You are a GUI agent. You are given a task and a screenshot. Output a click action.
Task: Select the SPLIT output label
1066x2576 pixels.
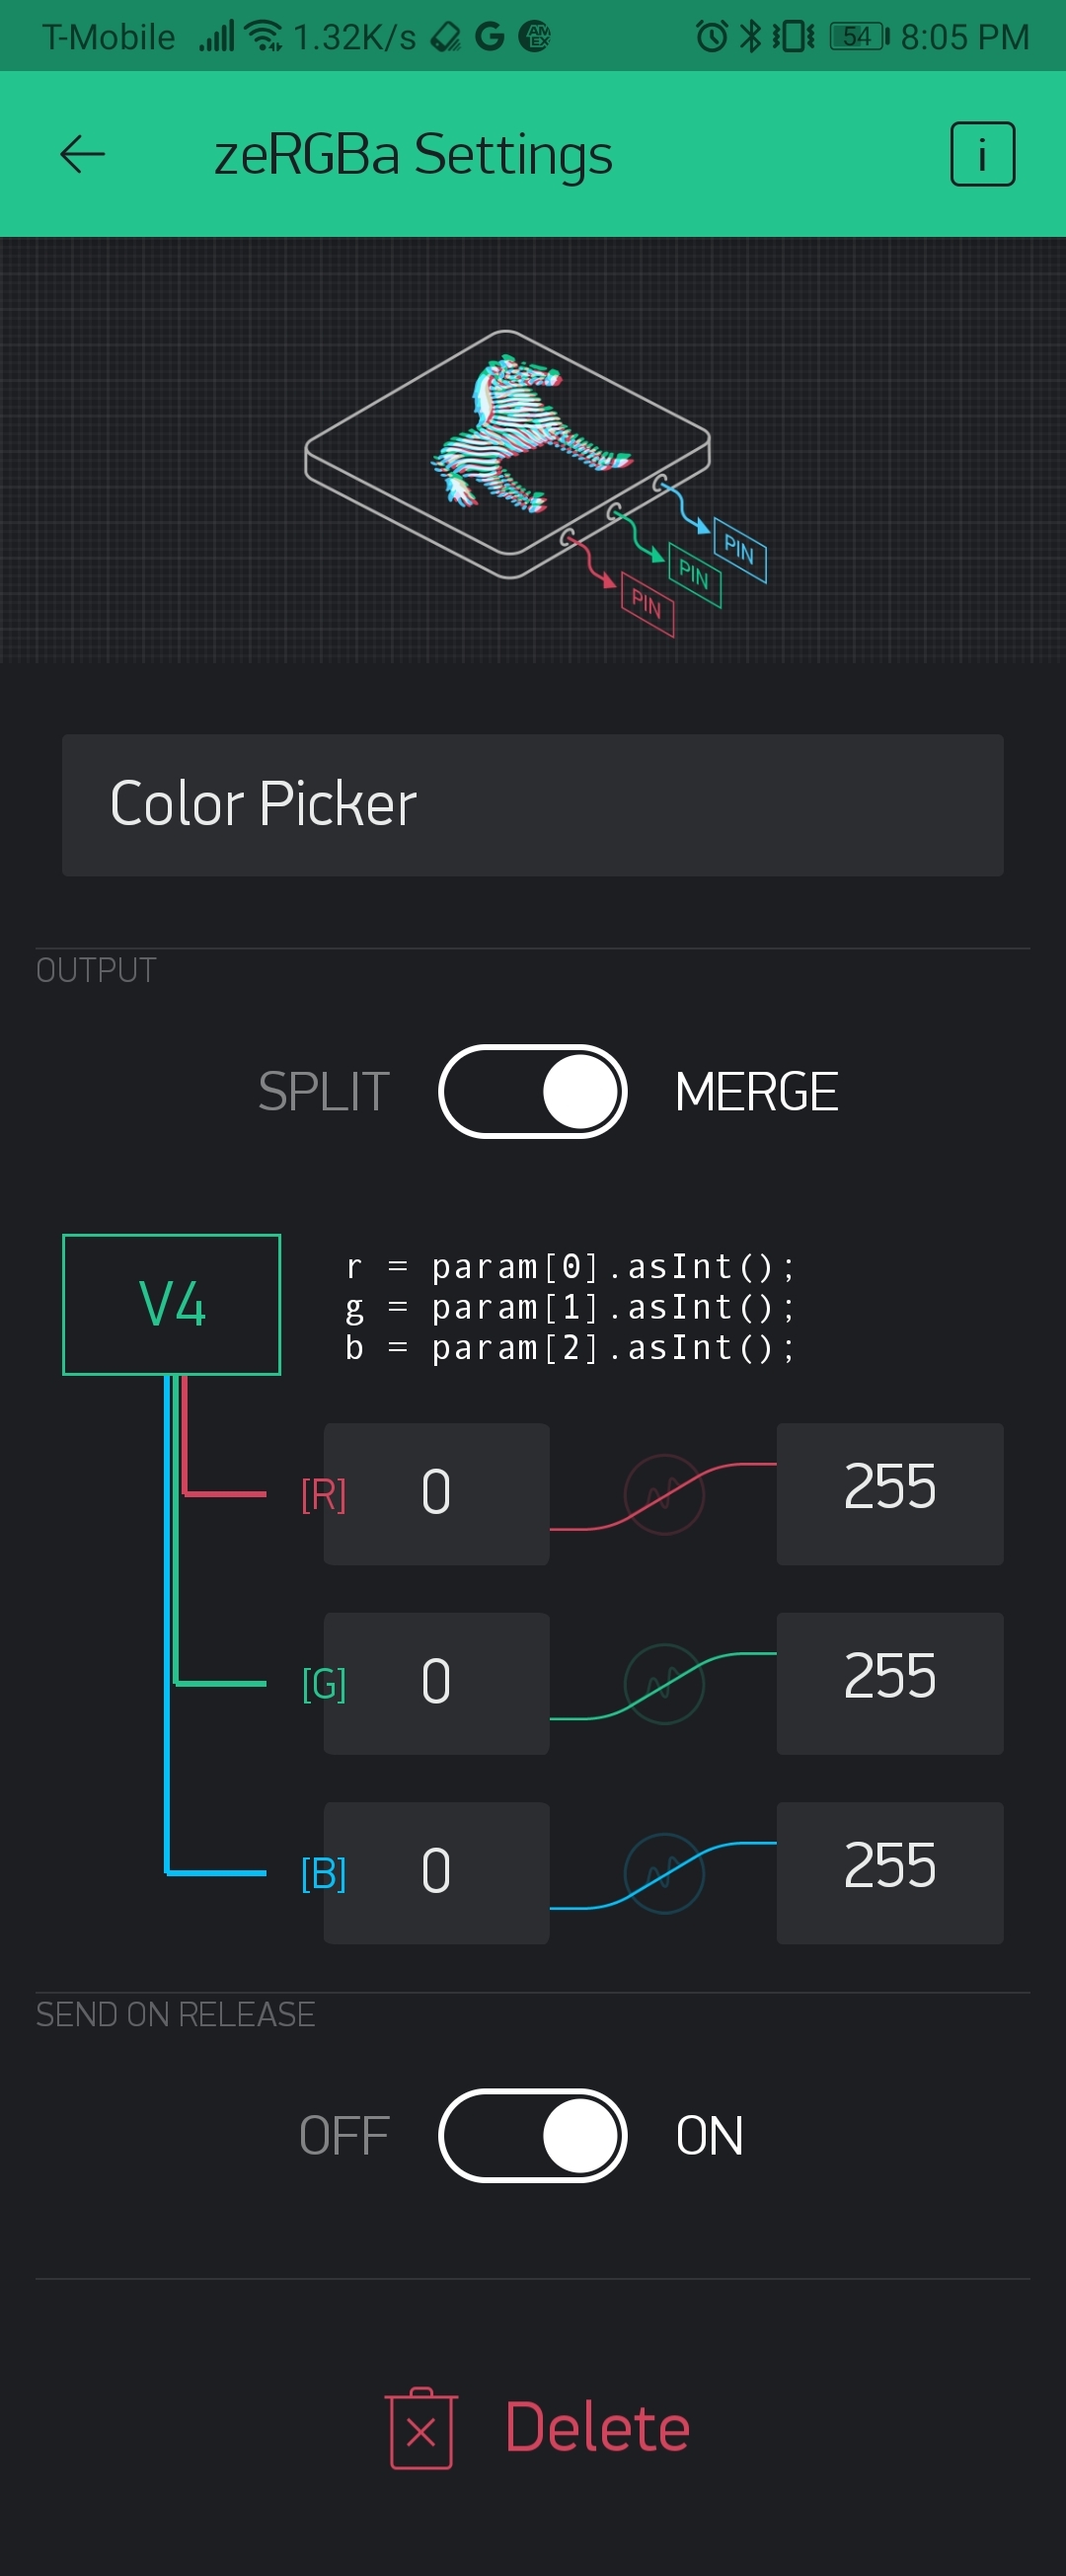coord(323,1091)
